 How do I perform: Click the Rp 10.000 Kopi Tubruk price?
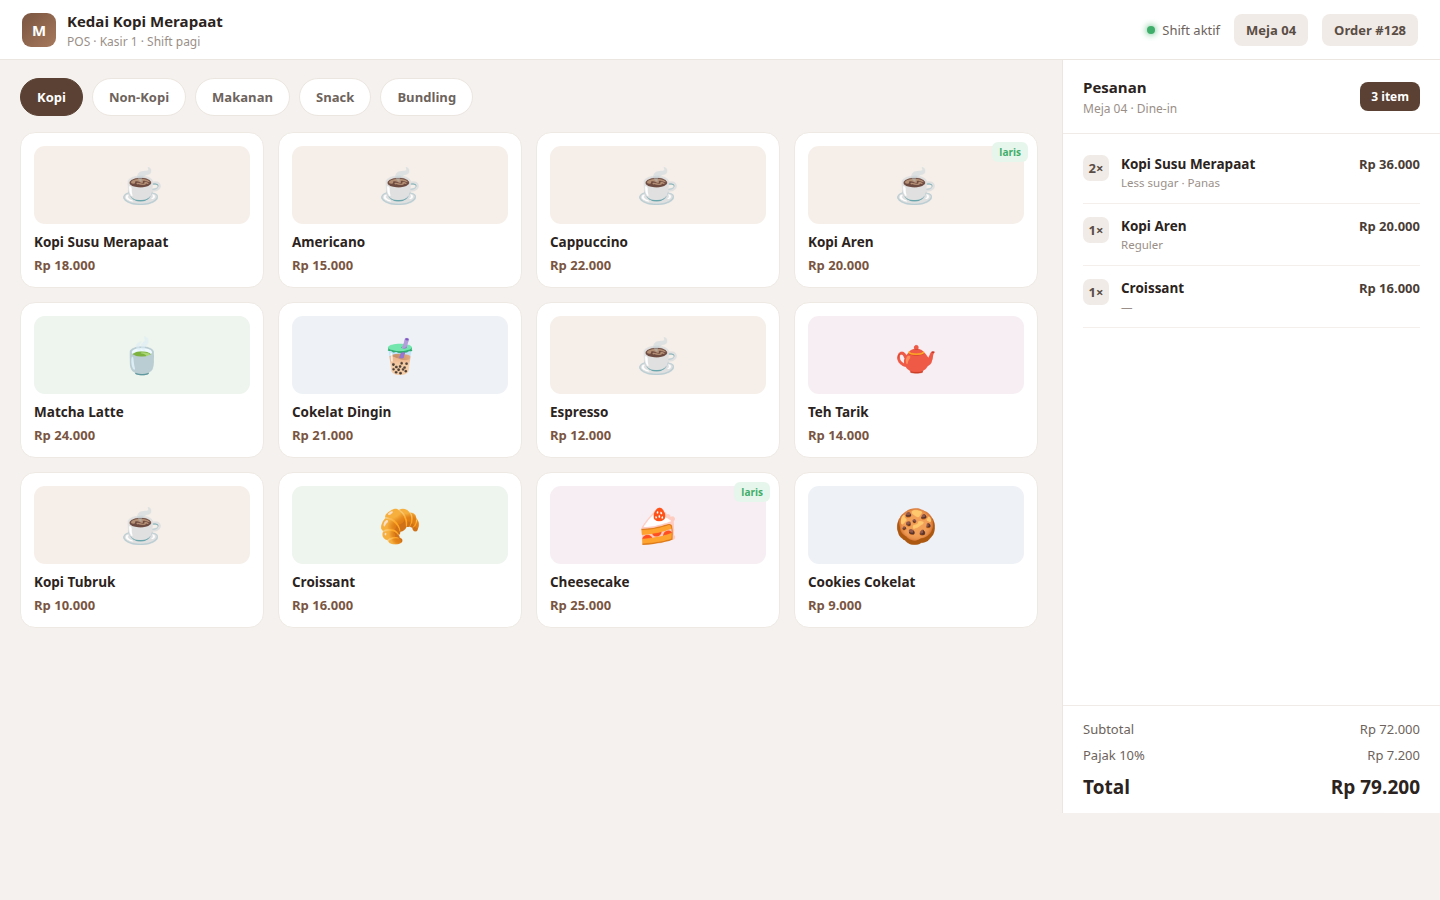pyautogui.click(x=64, y=606)
